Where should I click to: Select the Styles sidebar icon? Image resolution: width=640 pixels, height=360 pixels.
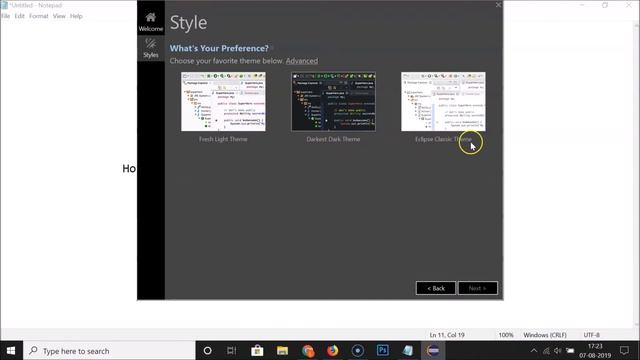151,48
